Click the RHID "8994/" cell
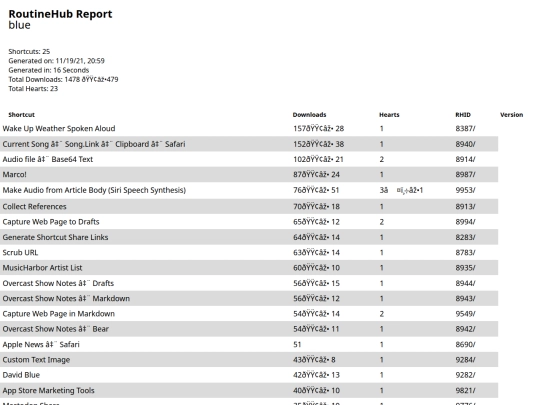The height and width of the screenshot is (405, 540). tap(465, 222)
